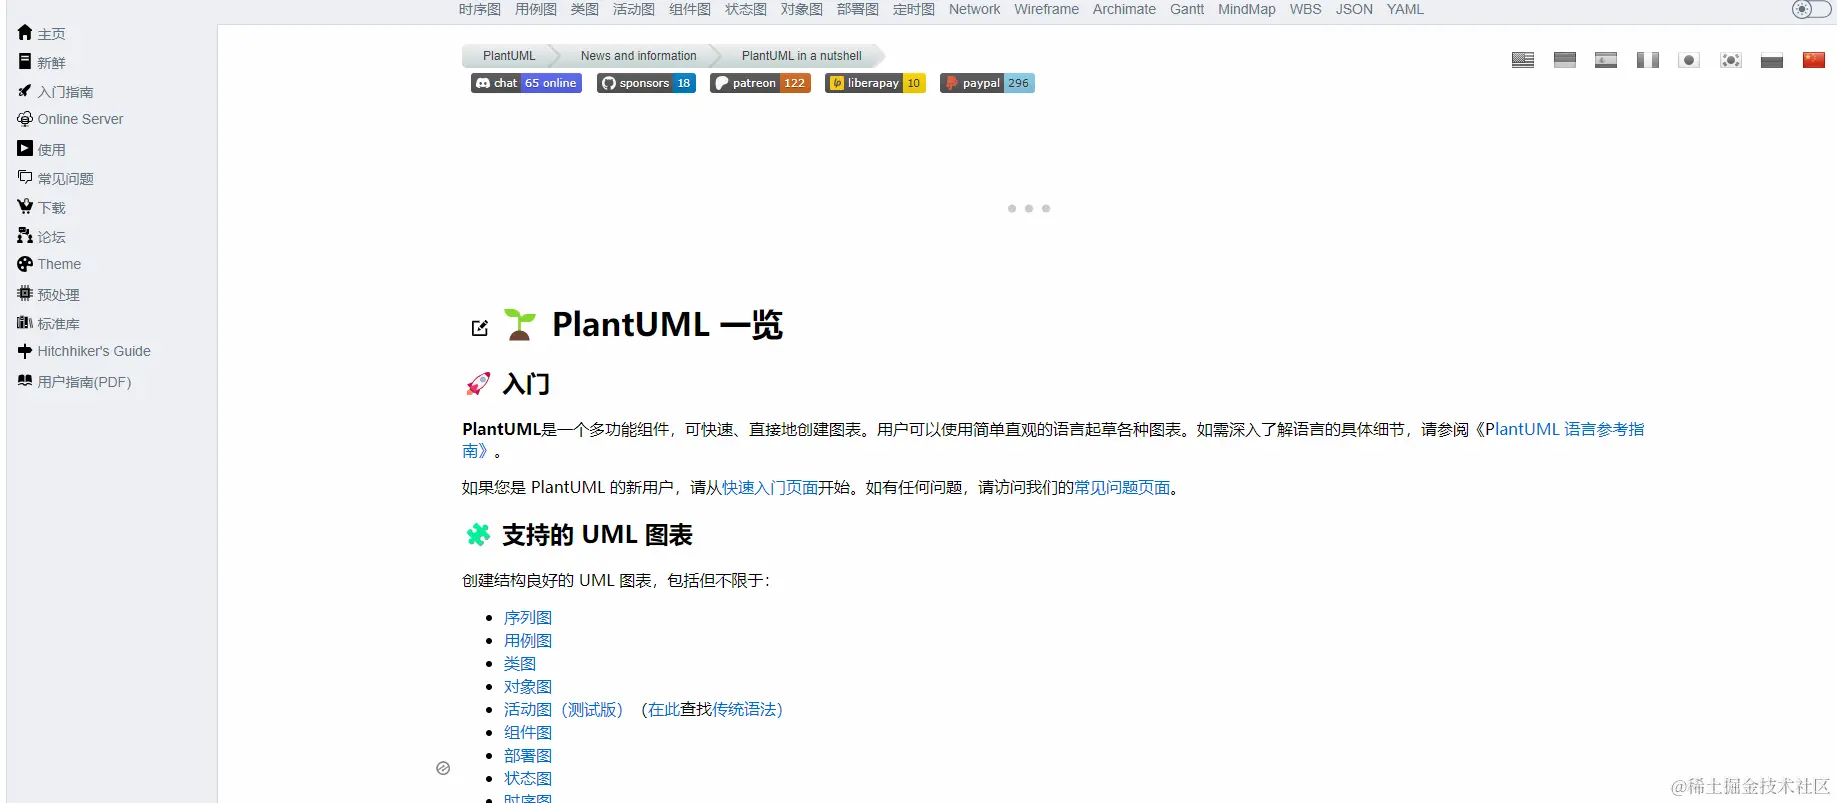Viewport: 1837px width, 803px height.
Task: Click the edit page icon next to title
Action: pyautogui.click(x=480, y=328)
